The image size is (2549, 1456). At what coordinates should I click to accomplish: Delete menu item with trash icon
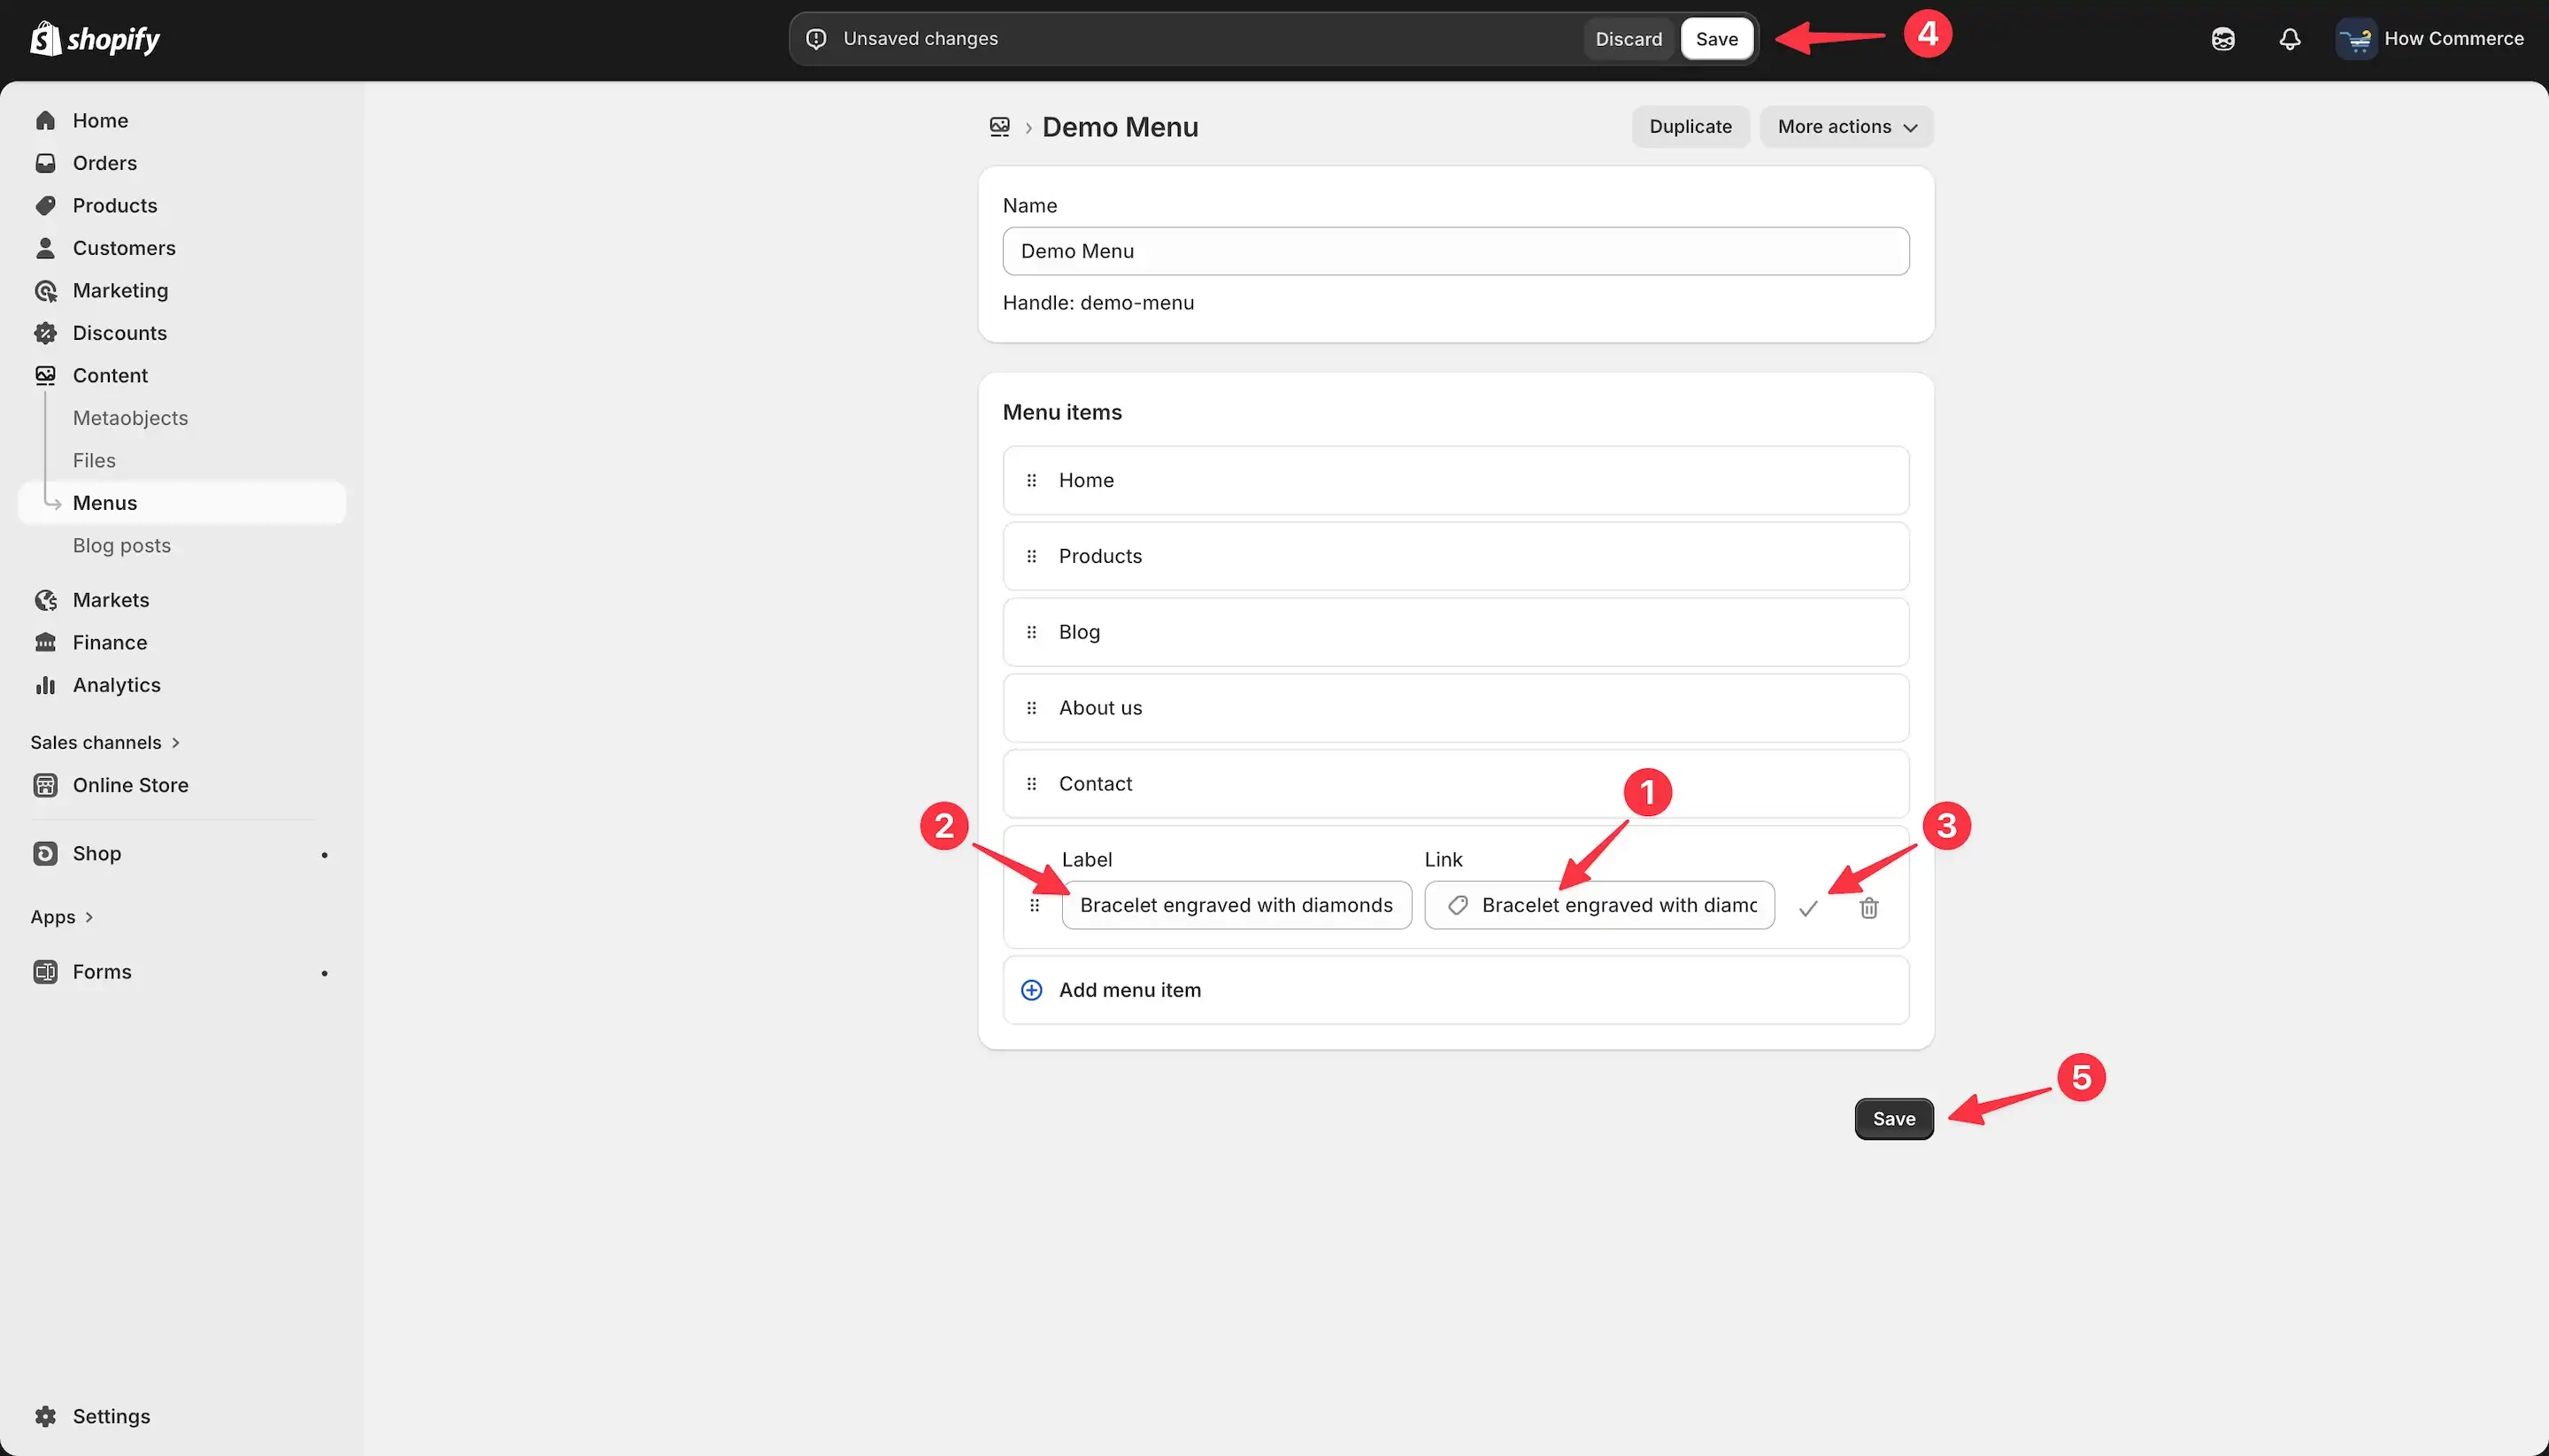1868,908
